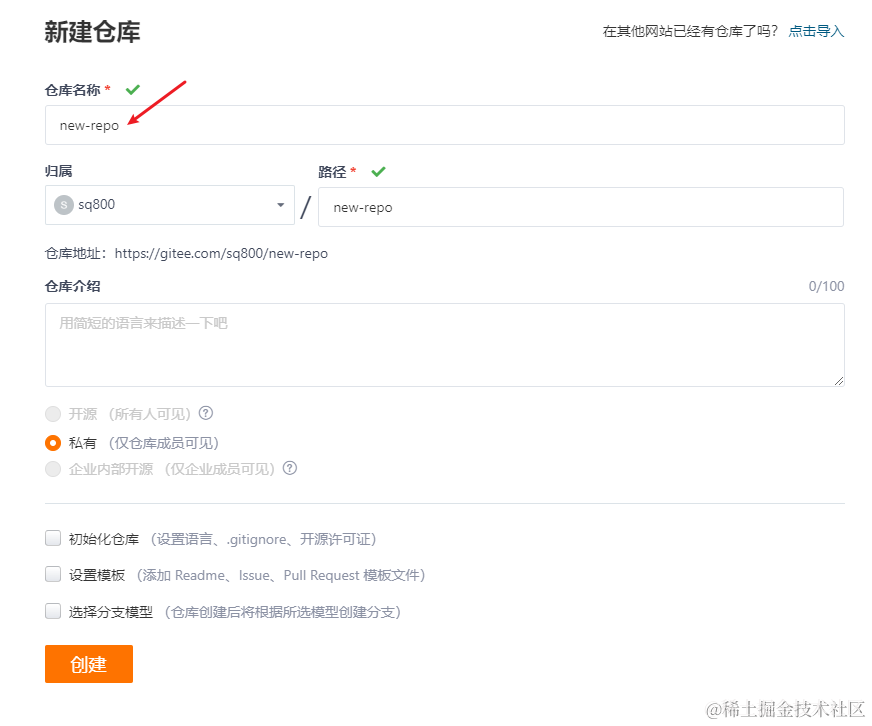The width and height of the screenshot is (872, 726).
Task: Click help icon next to 企业内部开源 option
Action: (290, 468)
